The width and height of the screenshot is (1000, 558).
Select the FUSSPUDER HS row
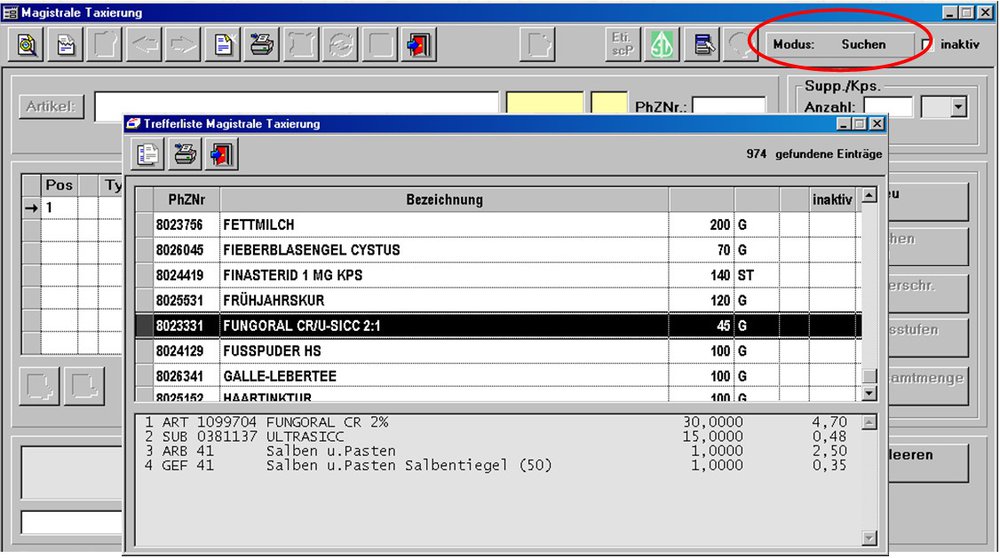coord(498,351)
